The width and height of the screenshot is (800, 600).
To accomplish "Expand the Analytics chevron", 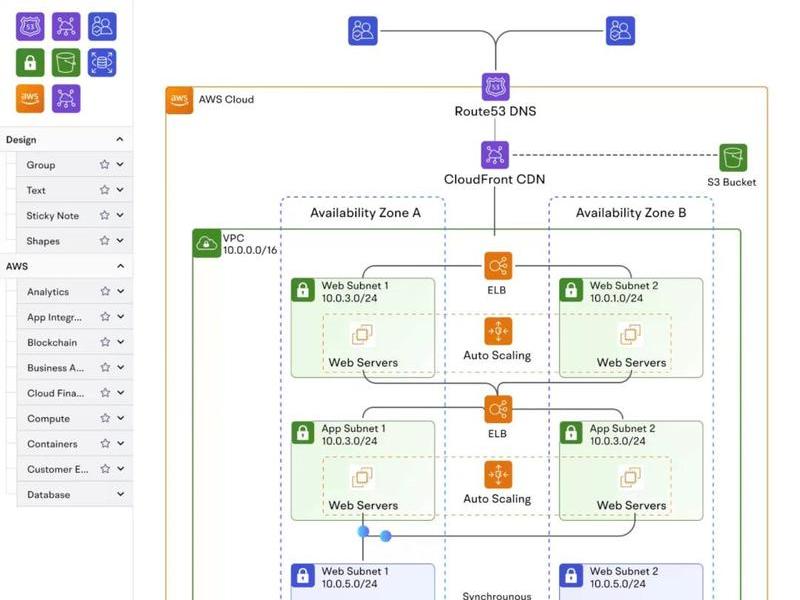I will click(120, 291).
